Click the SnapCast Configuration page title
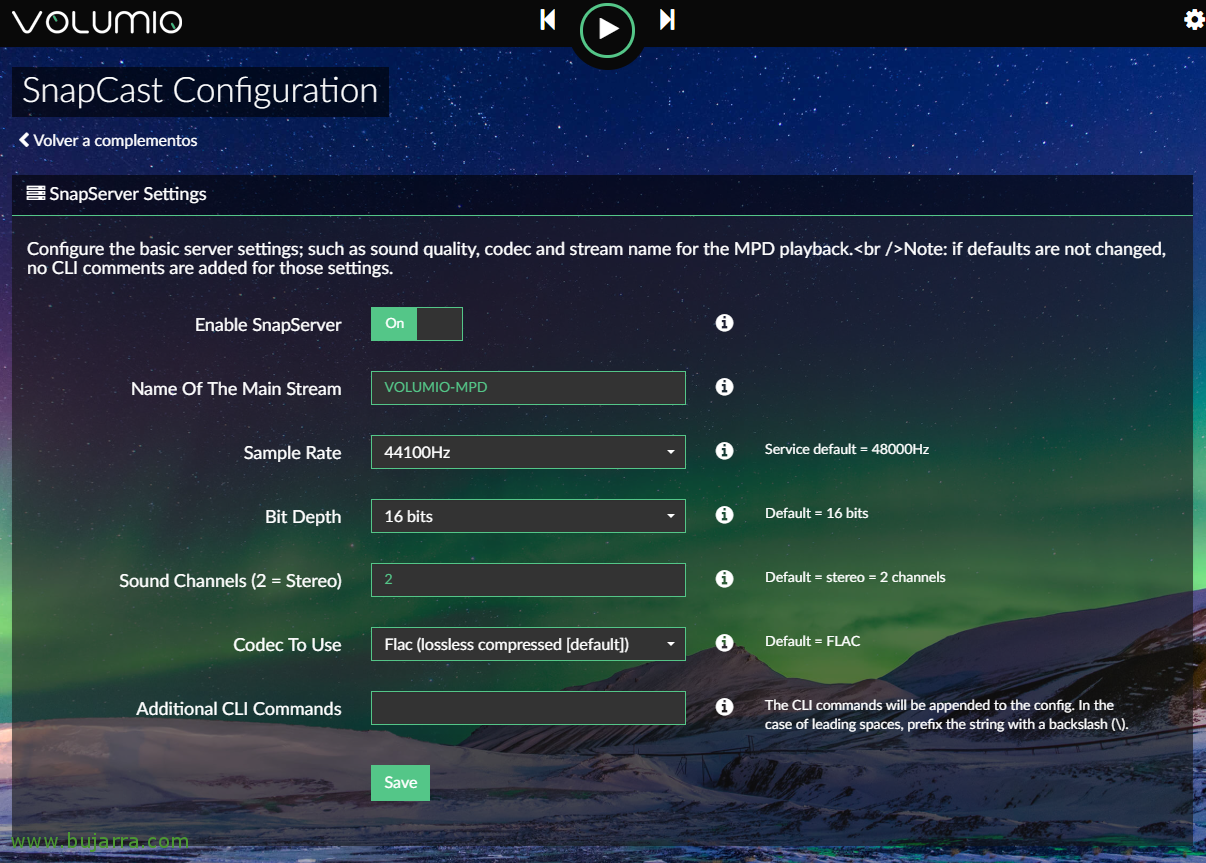Screen dimensions: 1206x863 coord(200,91)
